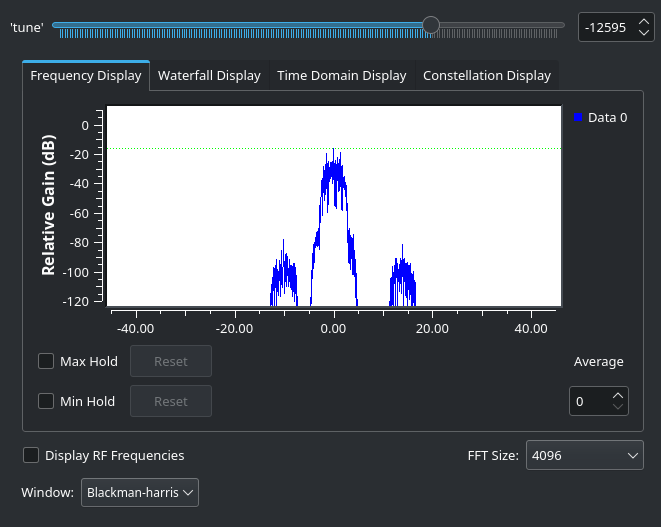Enable the Min Hold checkbox

46,401
